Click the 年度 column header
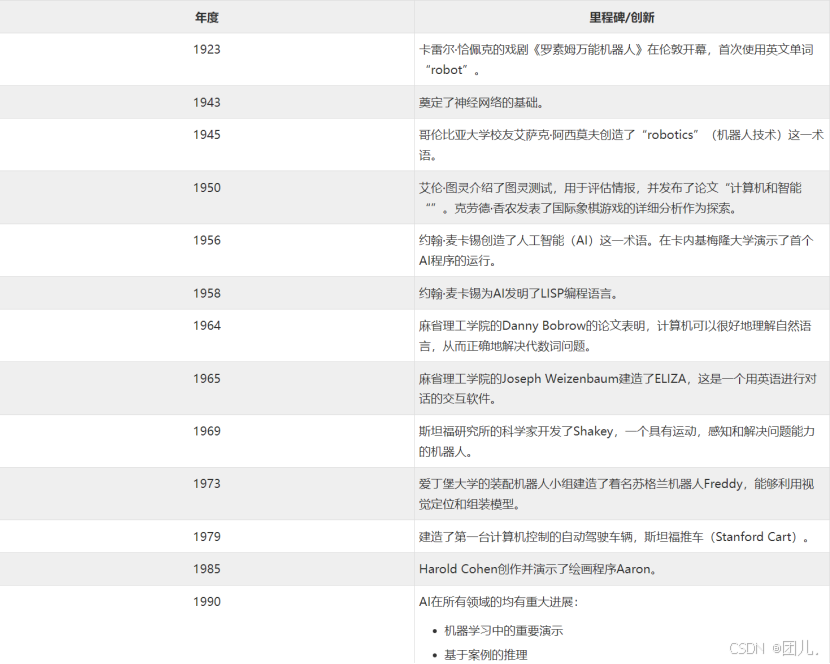830x664 pixels. tap(206, 17)
